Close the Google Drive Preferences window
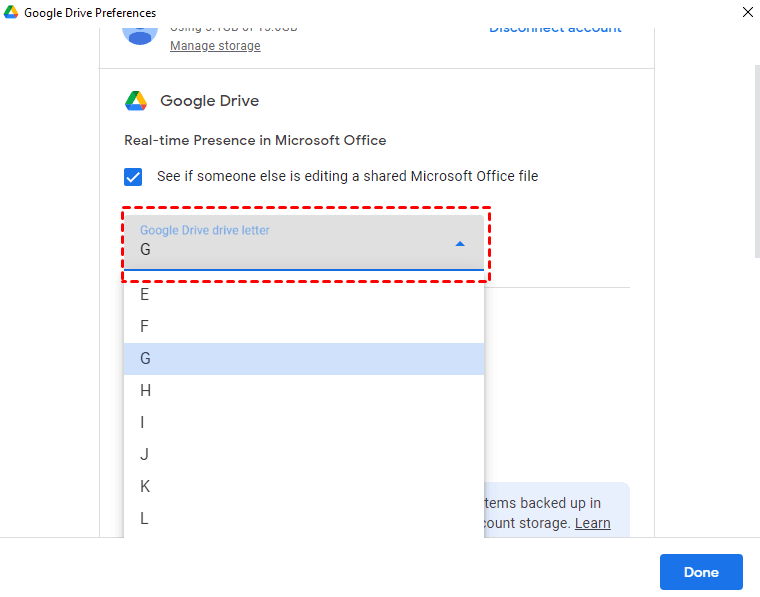 point(747,12)
